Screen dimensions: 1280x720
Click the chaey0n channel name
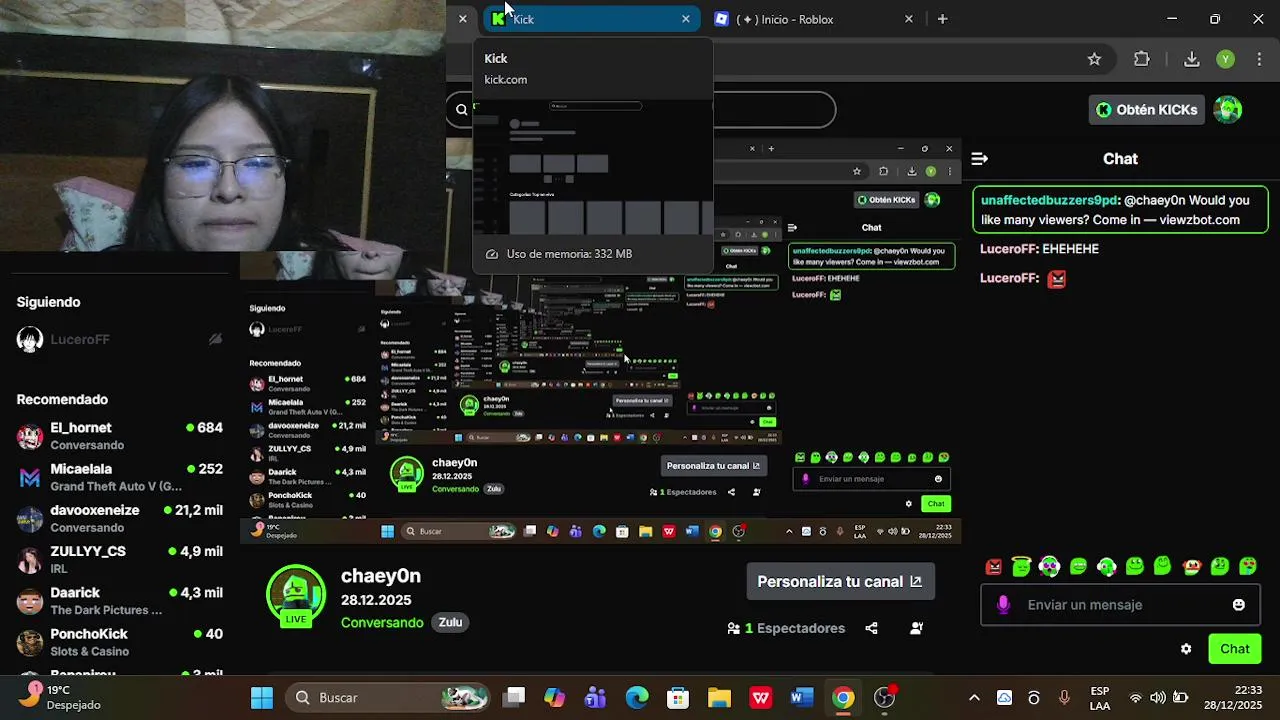tap(381, 576)
